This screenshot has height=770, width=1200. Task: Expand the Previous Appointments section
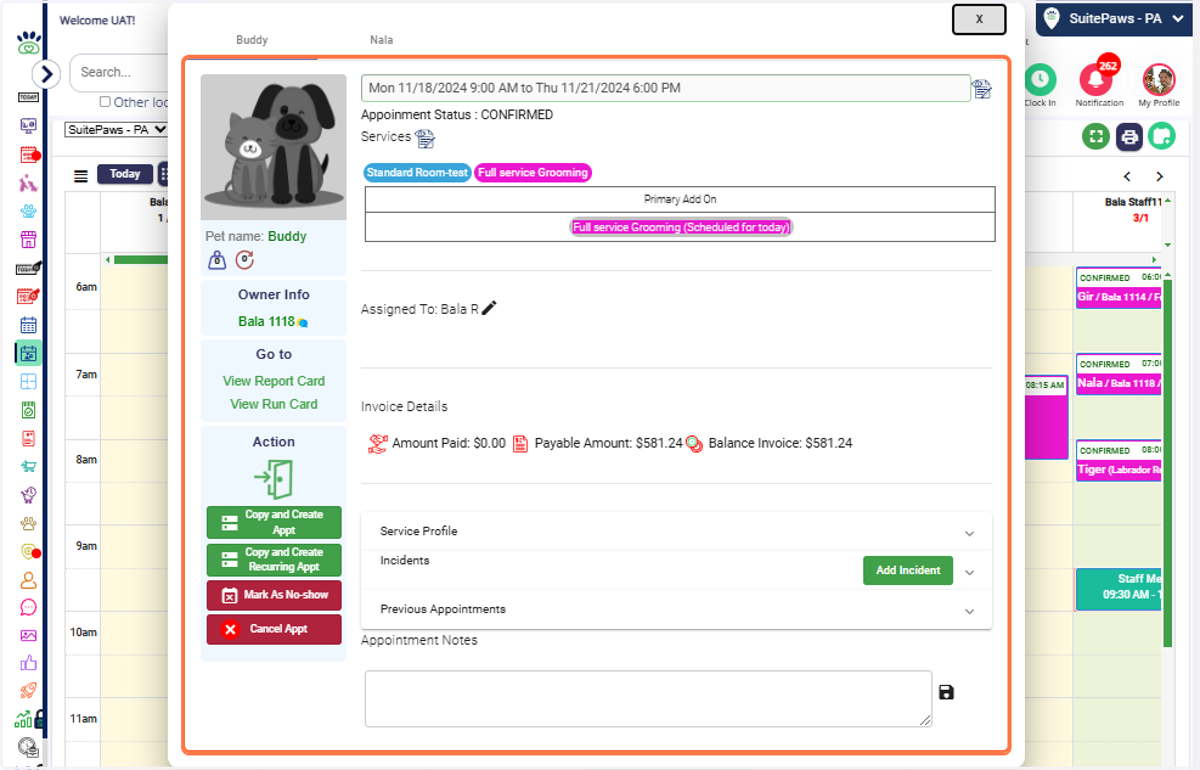click(x=676, y=609)
